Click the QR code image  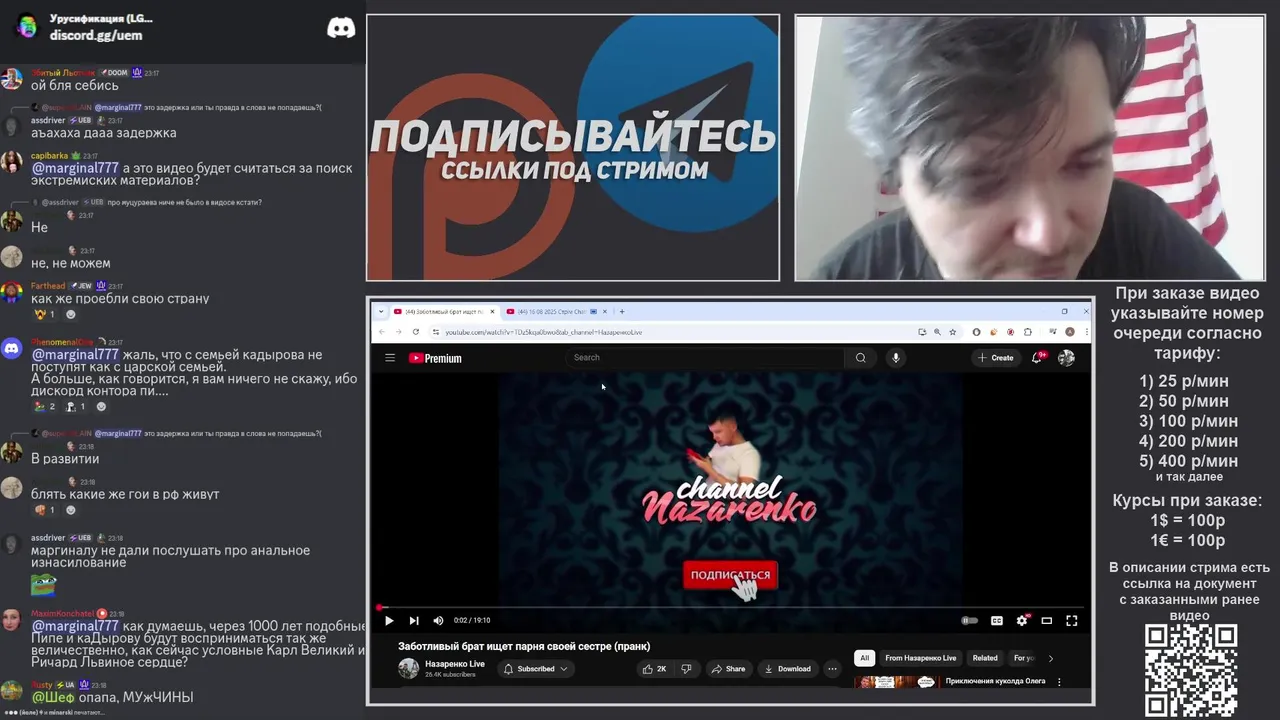(1191, 671)
